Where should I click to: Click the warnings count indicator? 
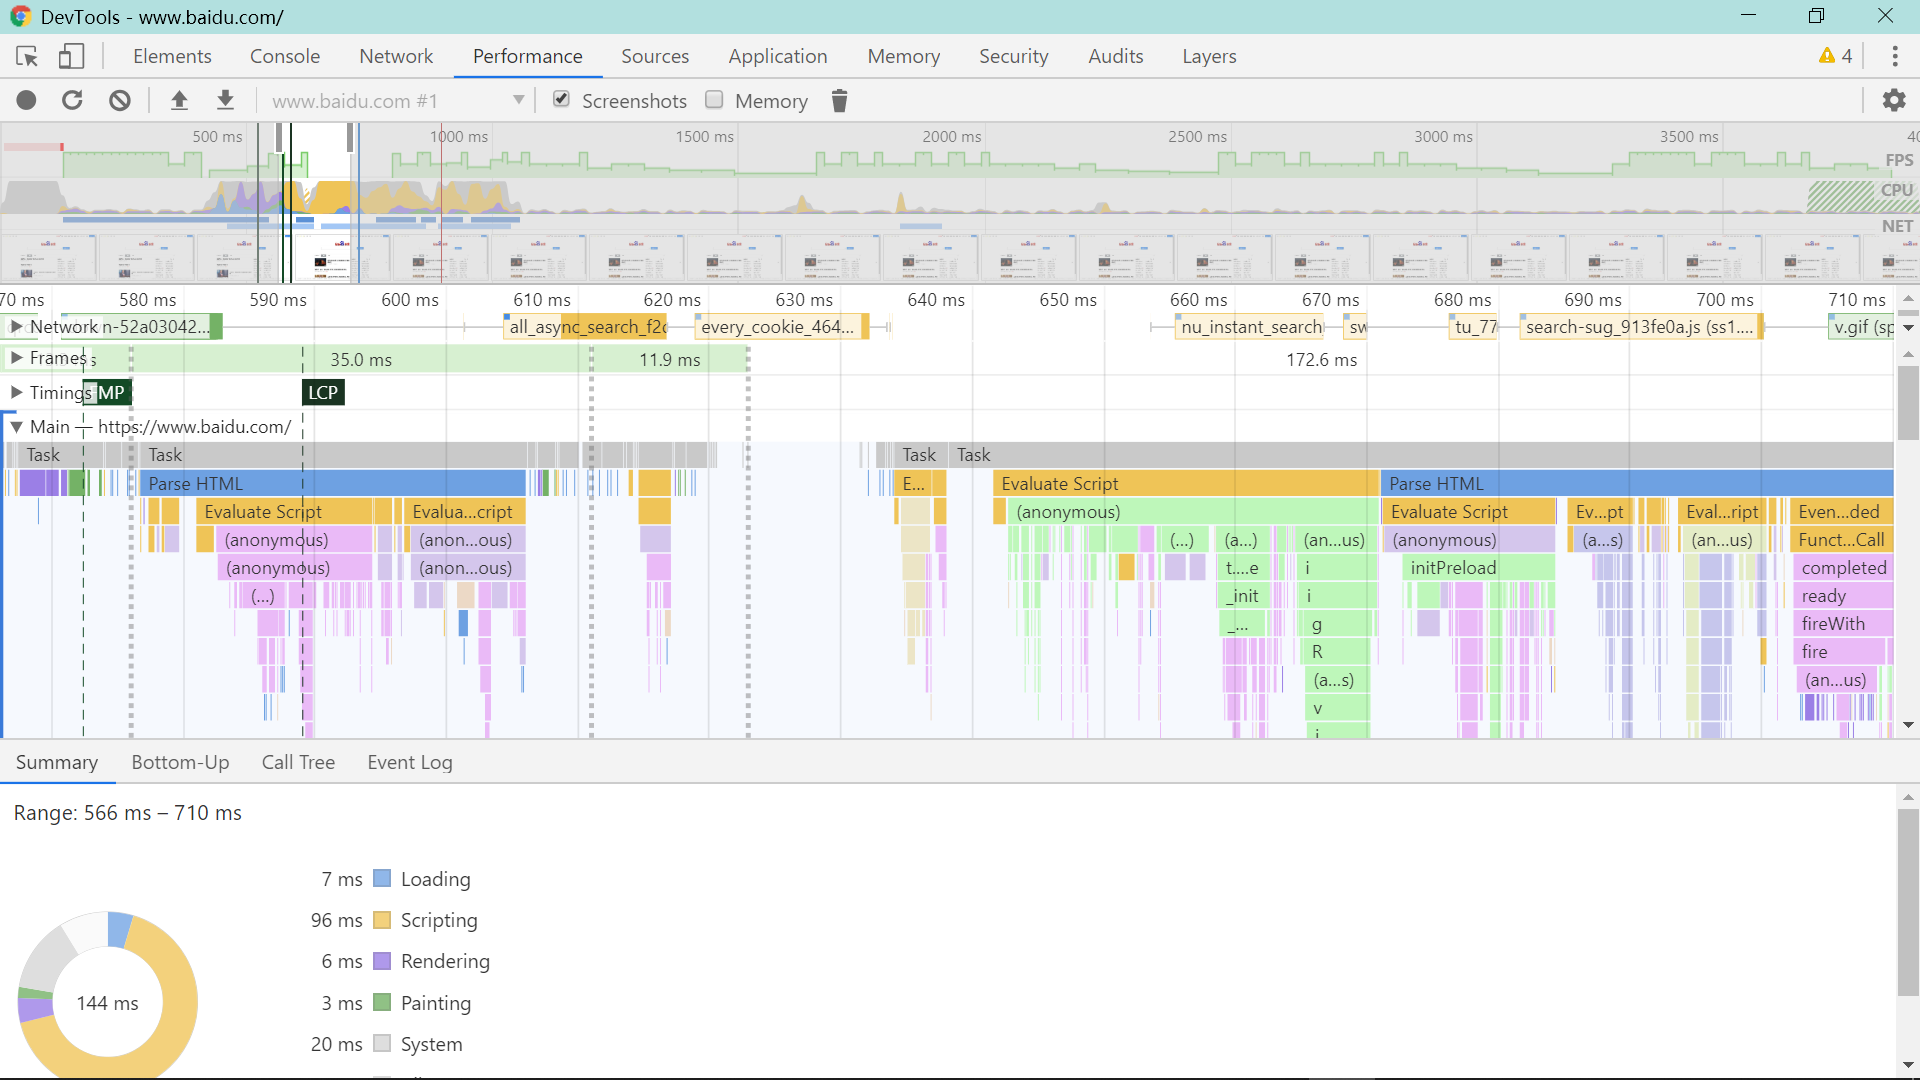click(x=1835, y=57)
